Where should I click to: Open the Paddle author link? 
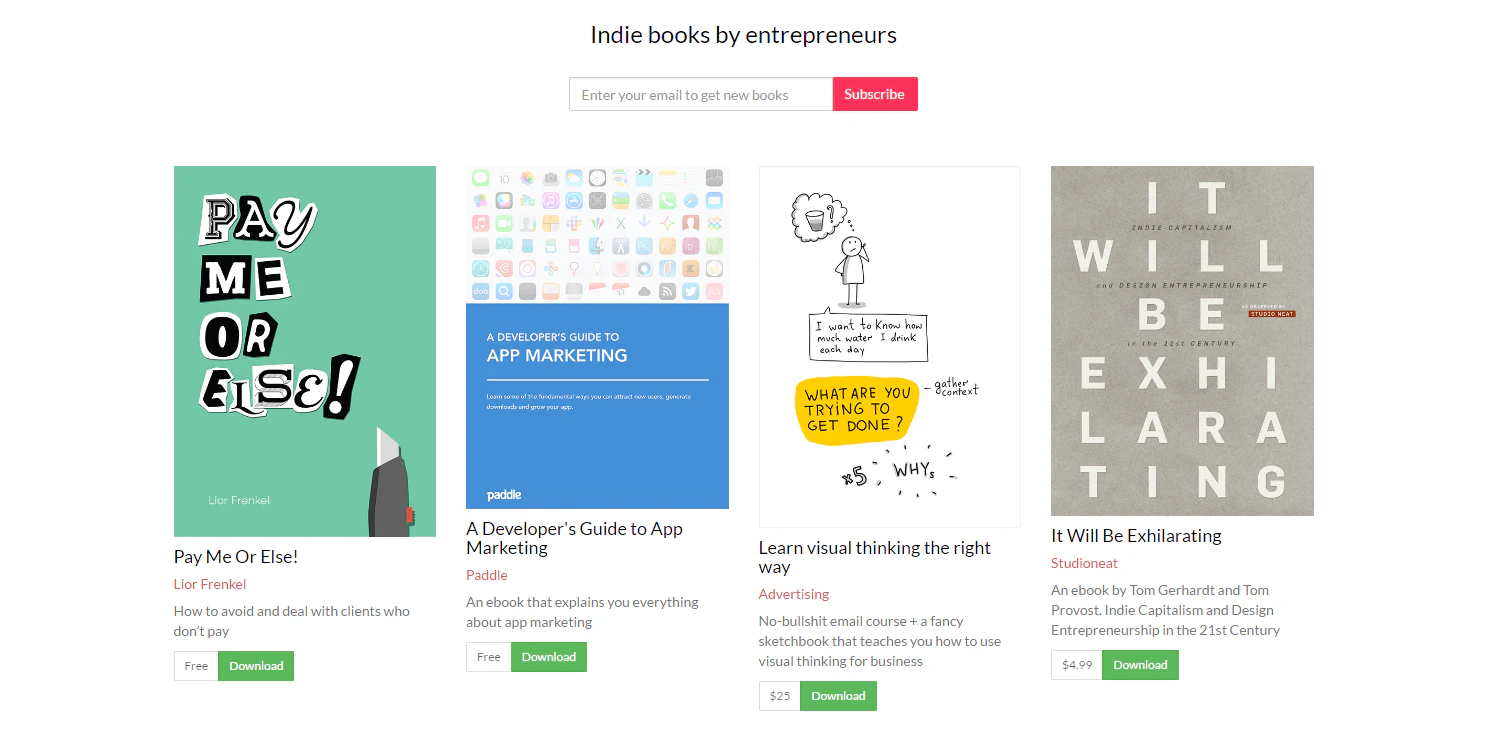click(x=487, y=575)
